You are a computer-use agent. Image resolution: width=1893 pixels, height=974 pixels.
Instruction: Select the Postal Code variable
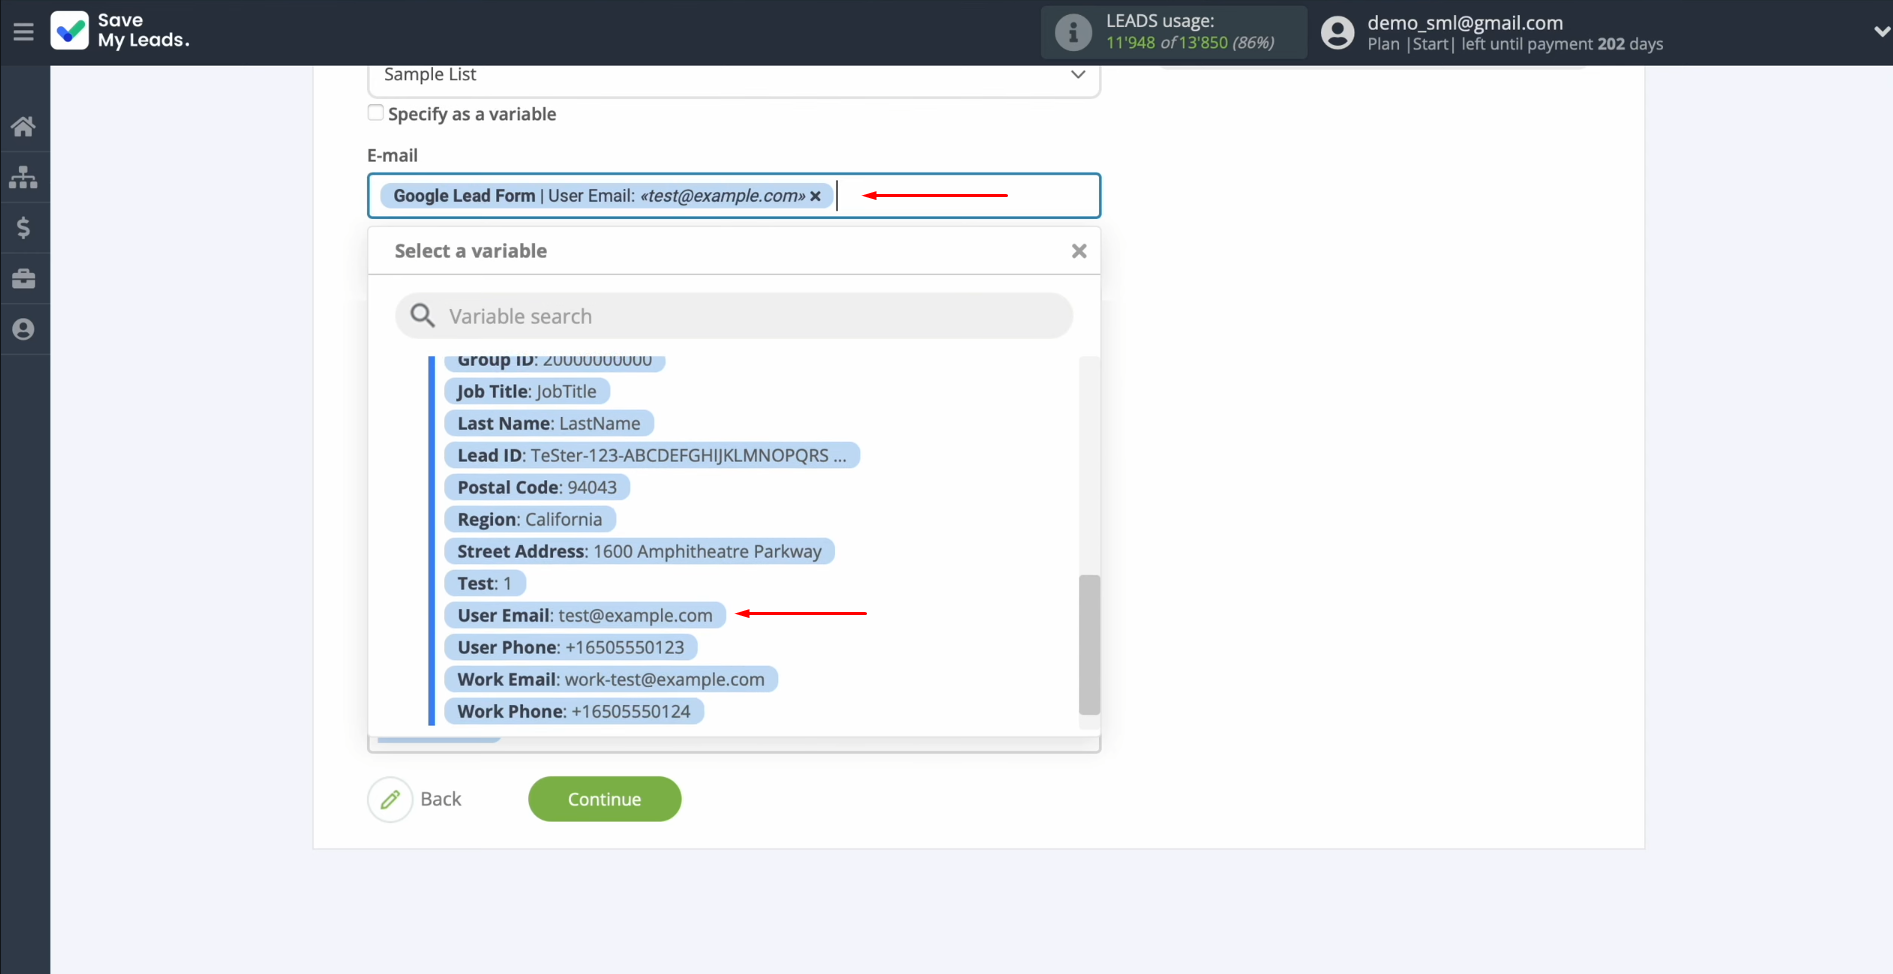(x=537, y=488)
